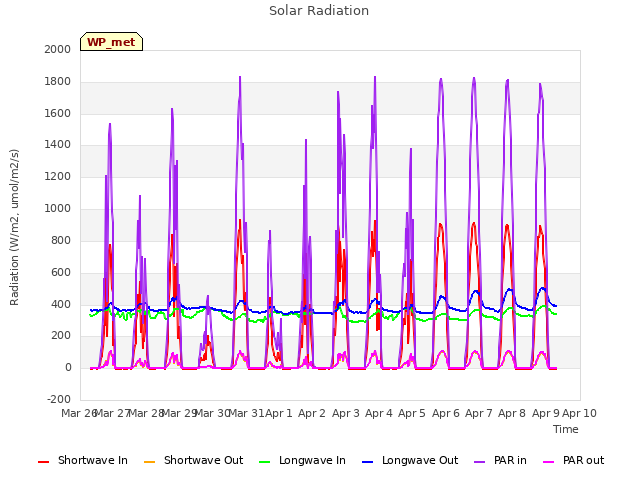Click the Apr 6 x-axis label

pos(446,413)
